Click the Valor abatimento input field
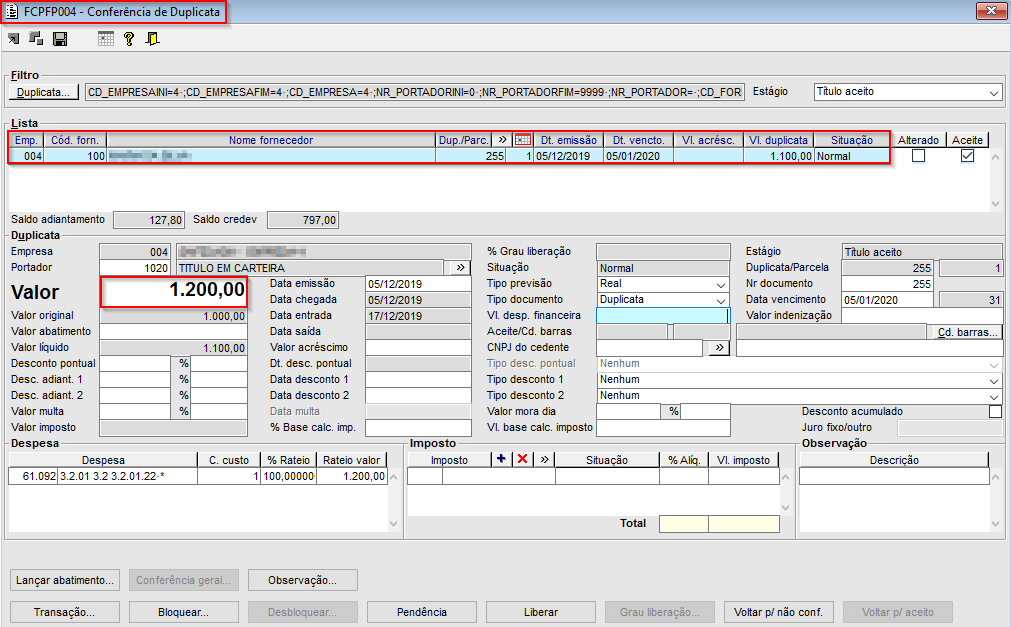The width and height of the screenshot is (1011, 627). pos(173,332)
